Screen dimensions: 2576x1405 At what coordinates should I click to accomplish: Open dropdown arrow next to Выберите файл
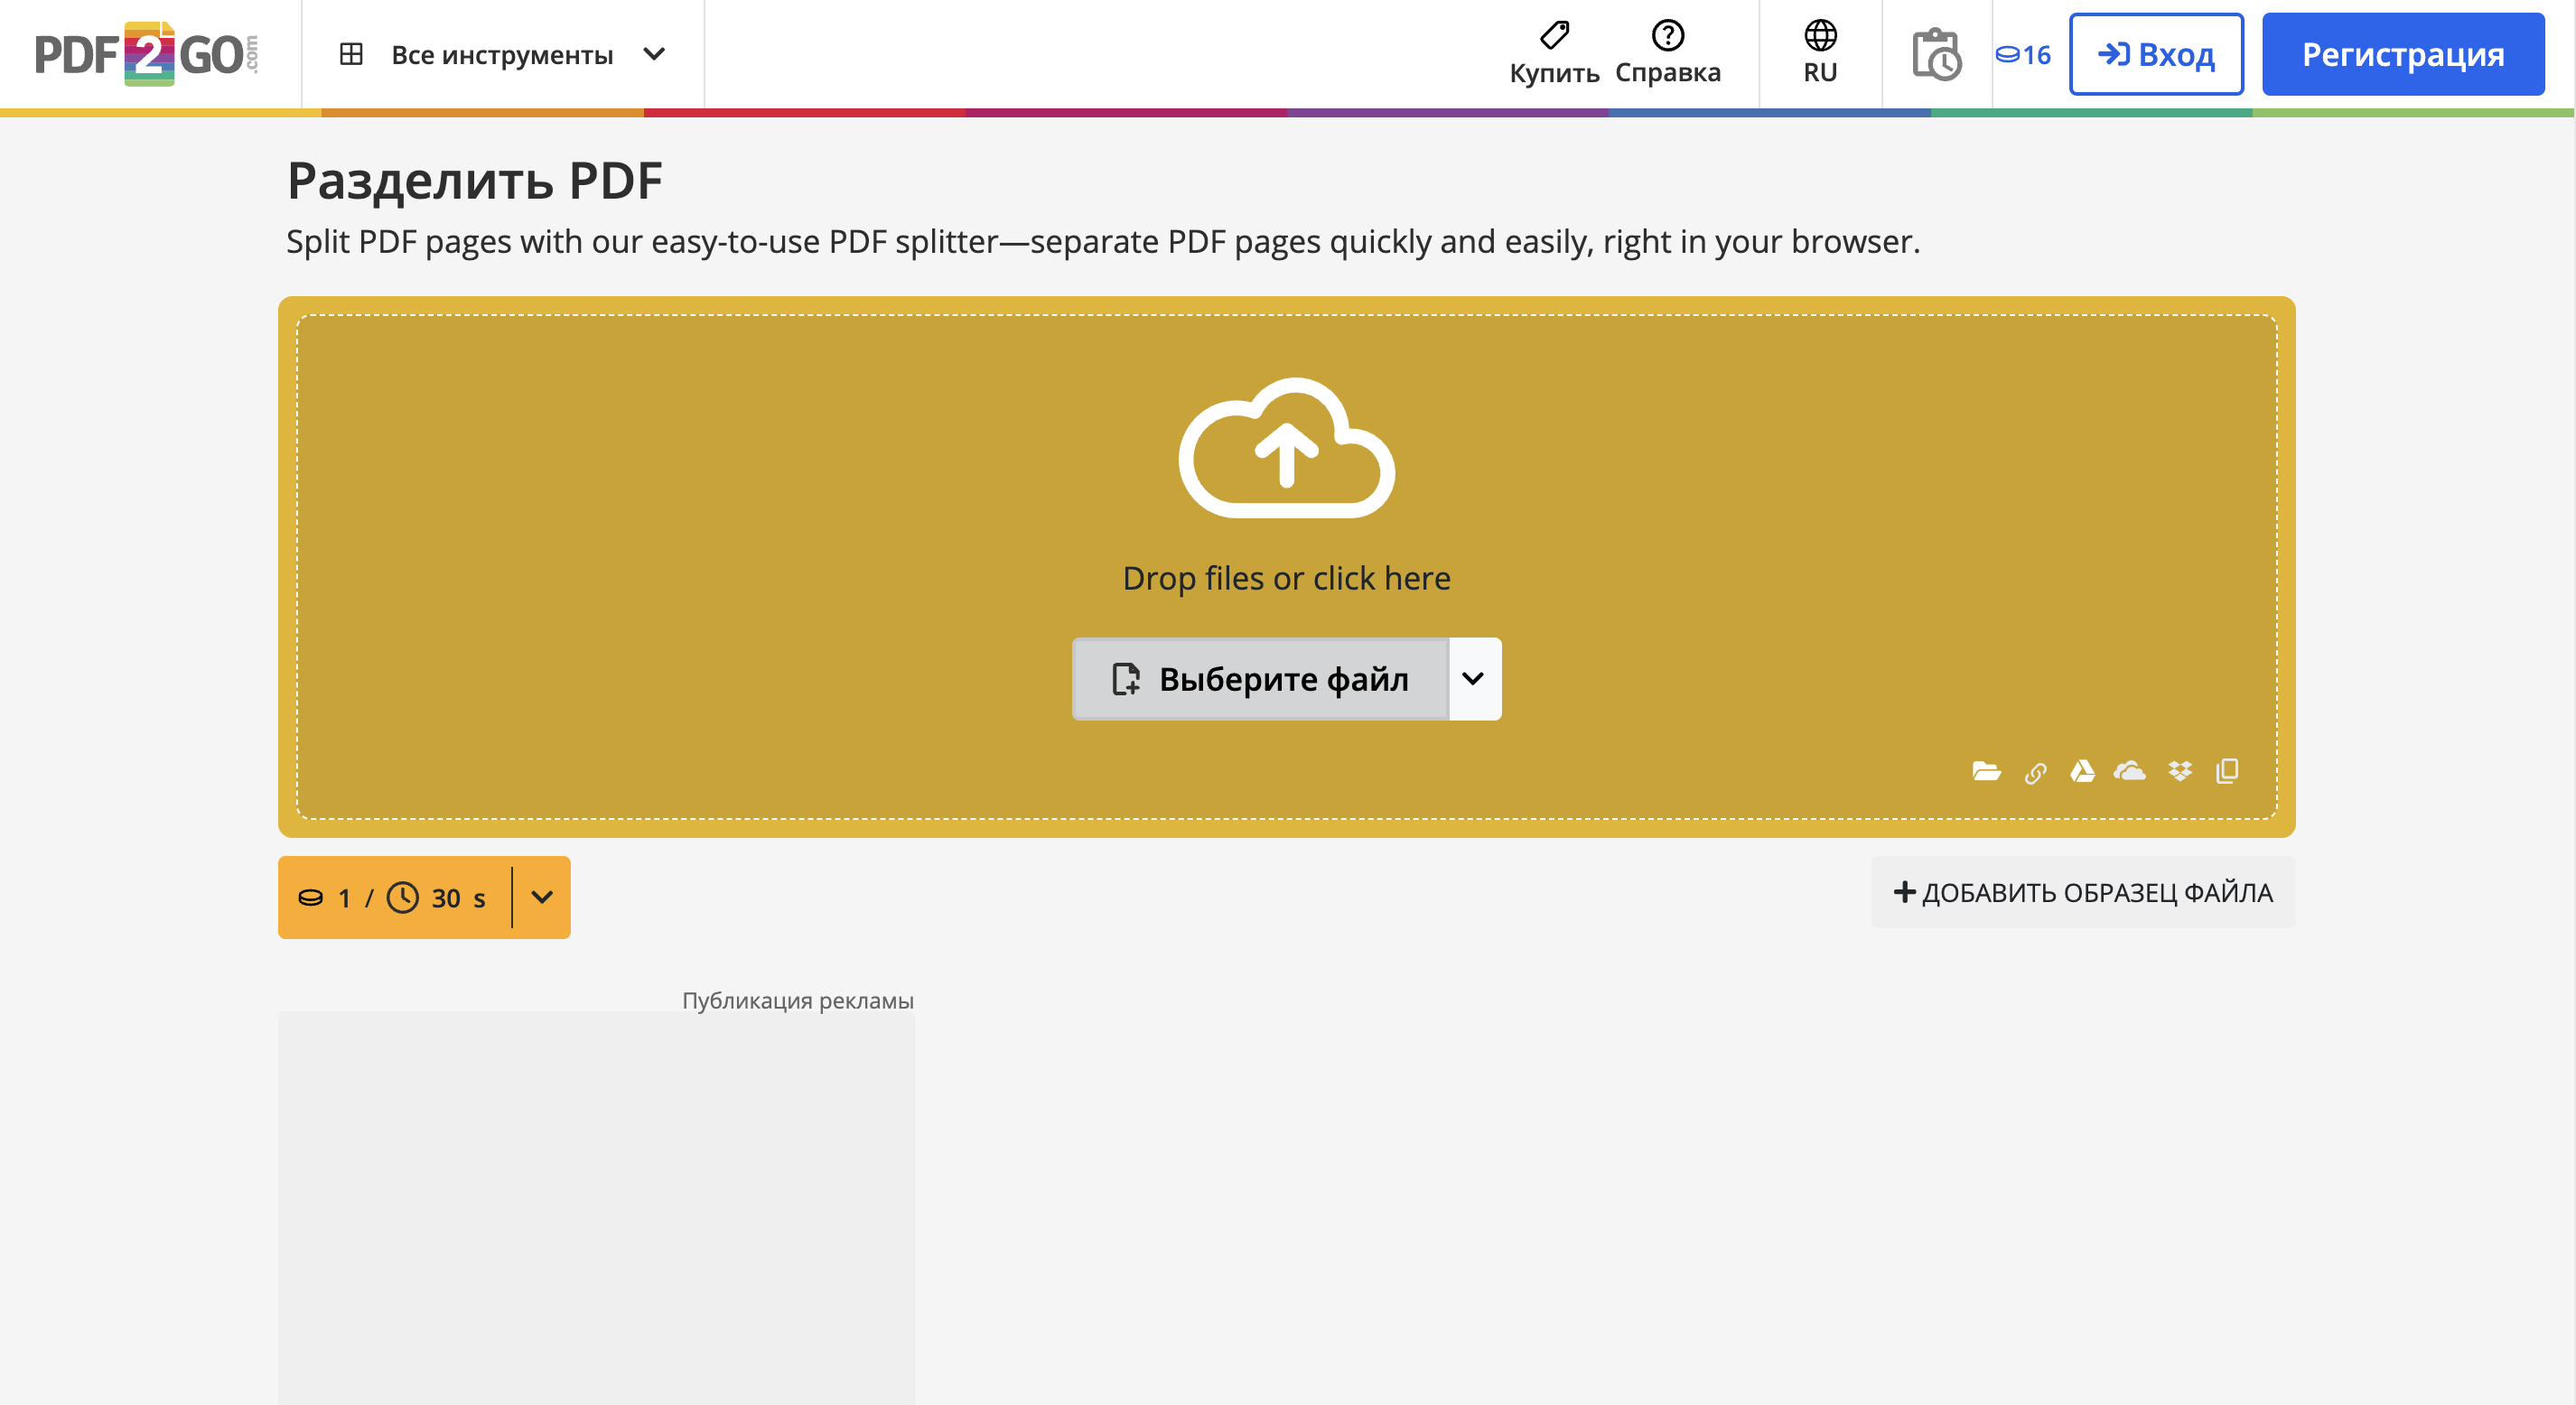coord(1473,679)
